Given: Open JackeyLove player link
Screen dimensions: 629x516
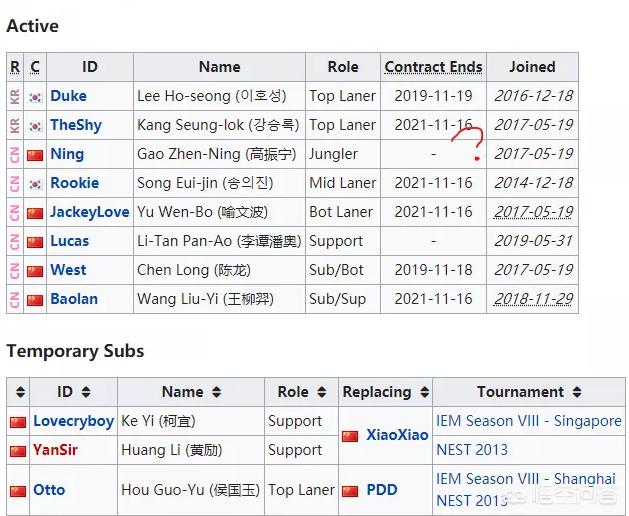Looking at the screenshot, I should pos(90,212).
